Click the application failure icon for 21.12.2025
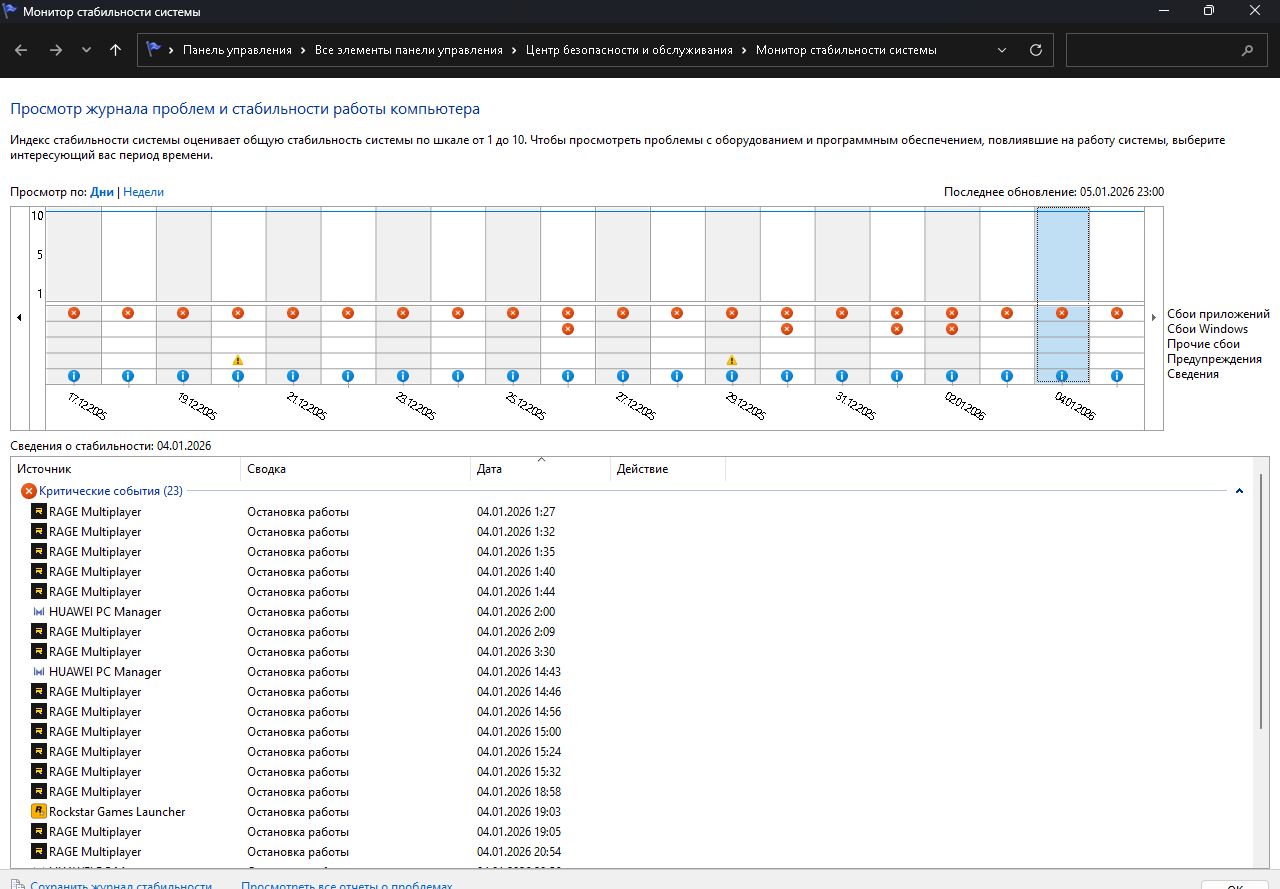Screen dimensions: 1280x889 293,313
